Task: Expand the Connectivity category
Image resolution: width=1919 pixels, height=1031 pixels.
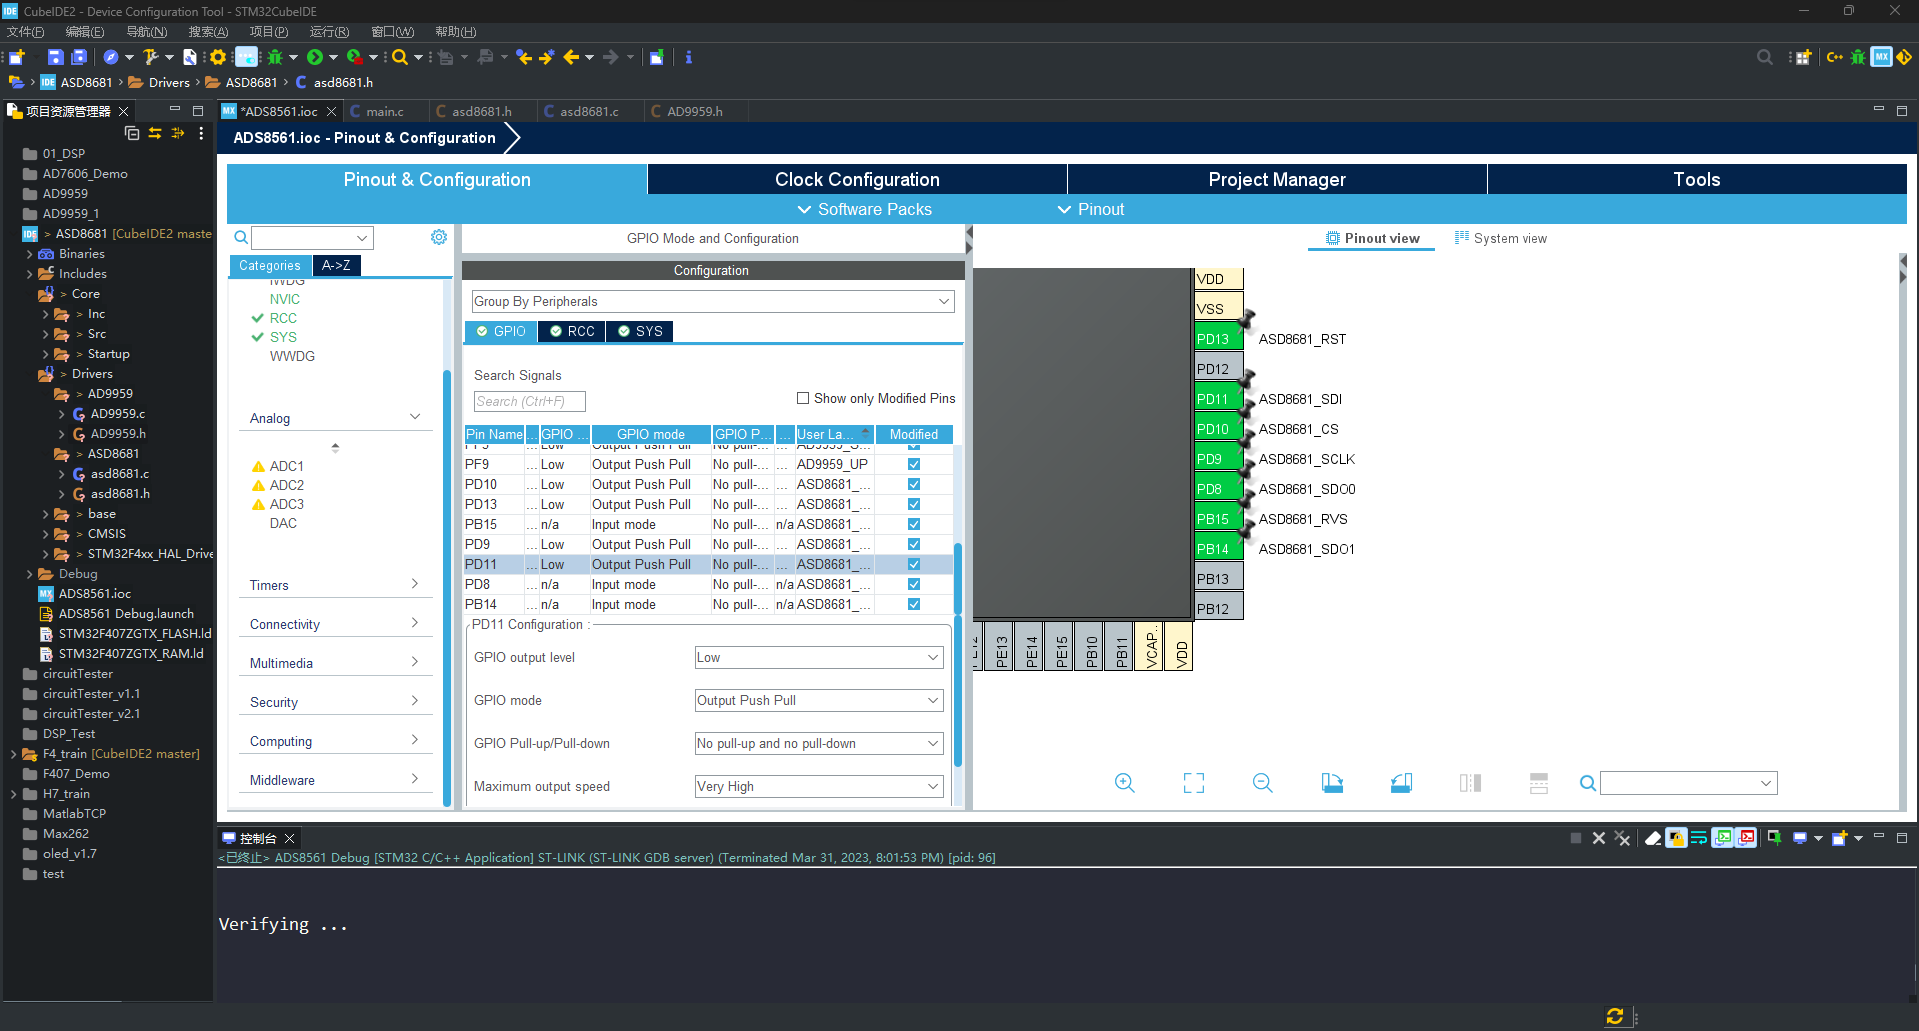Action: [335, 624]
